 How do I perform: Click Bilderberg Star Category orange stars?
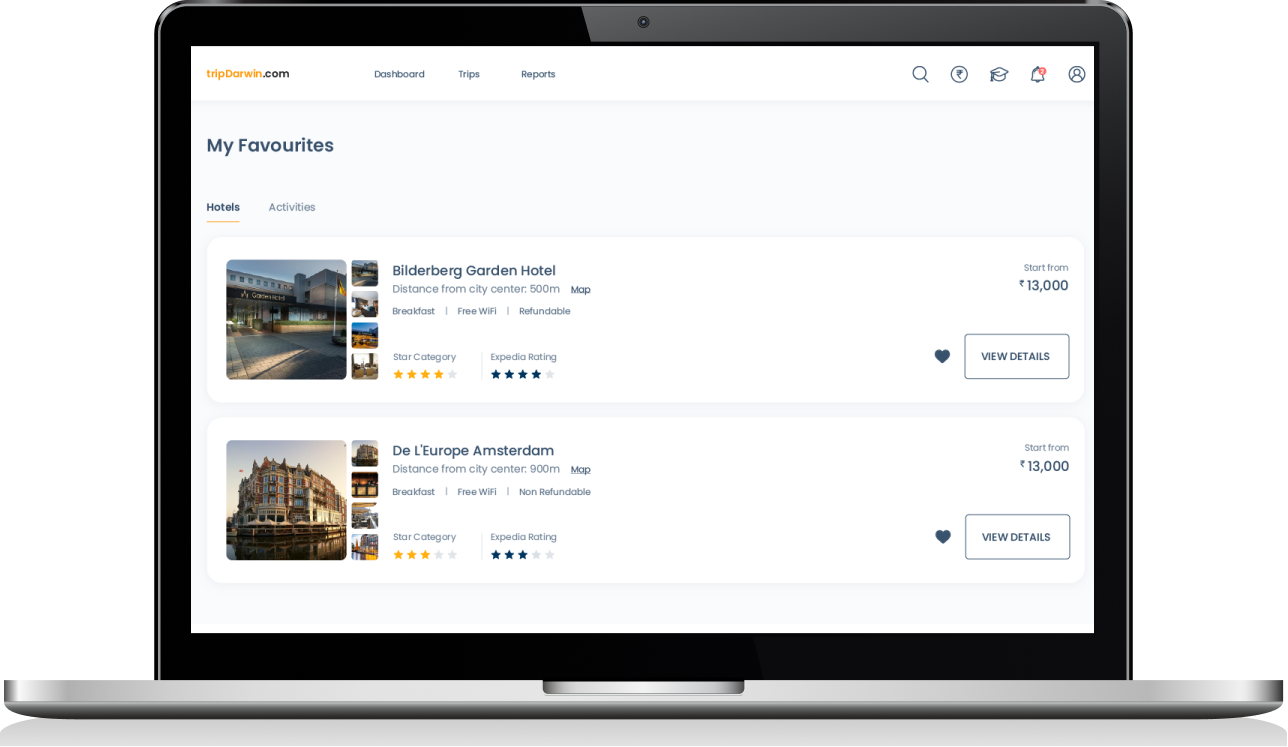click(425, 374)
